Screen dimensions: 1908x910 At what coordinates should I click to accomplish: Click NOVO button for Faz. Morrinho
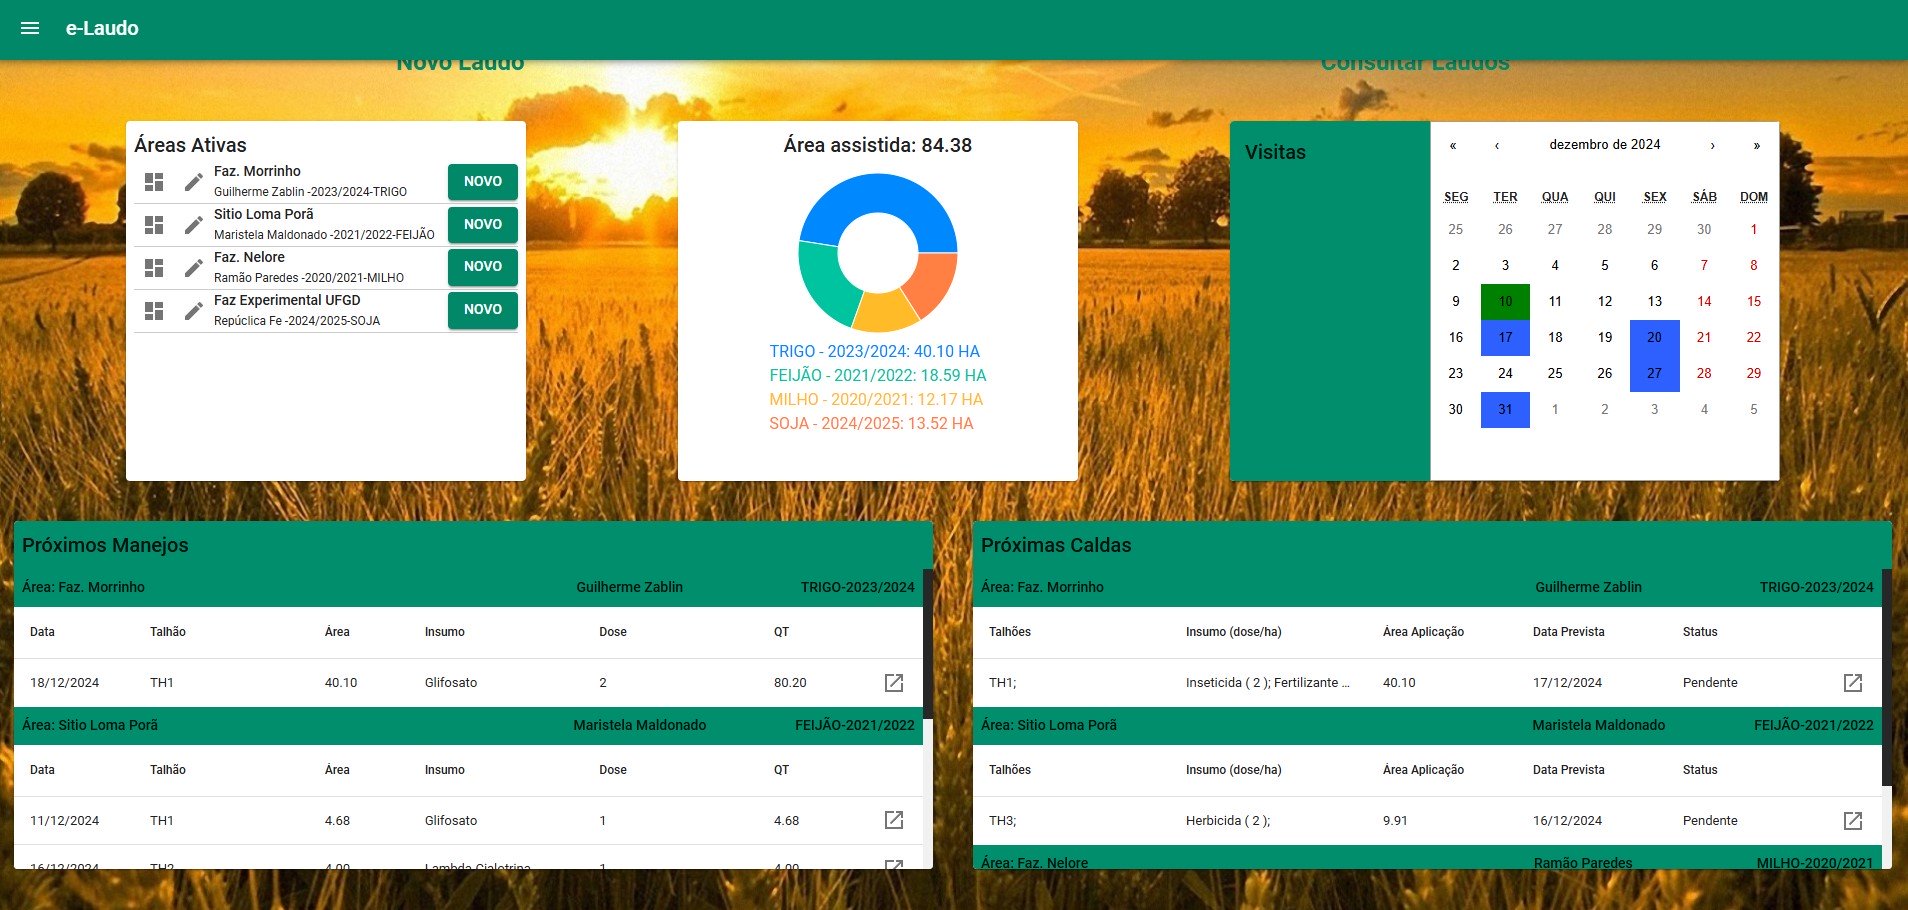[x=482, y=182]
